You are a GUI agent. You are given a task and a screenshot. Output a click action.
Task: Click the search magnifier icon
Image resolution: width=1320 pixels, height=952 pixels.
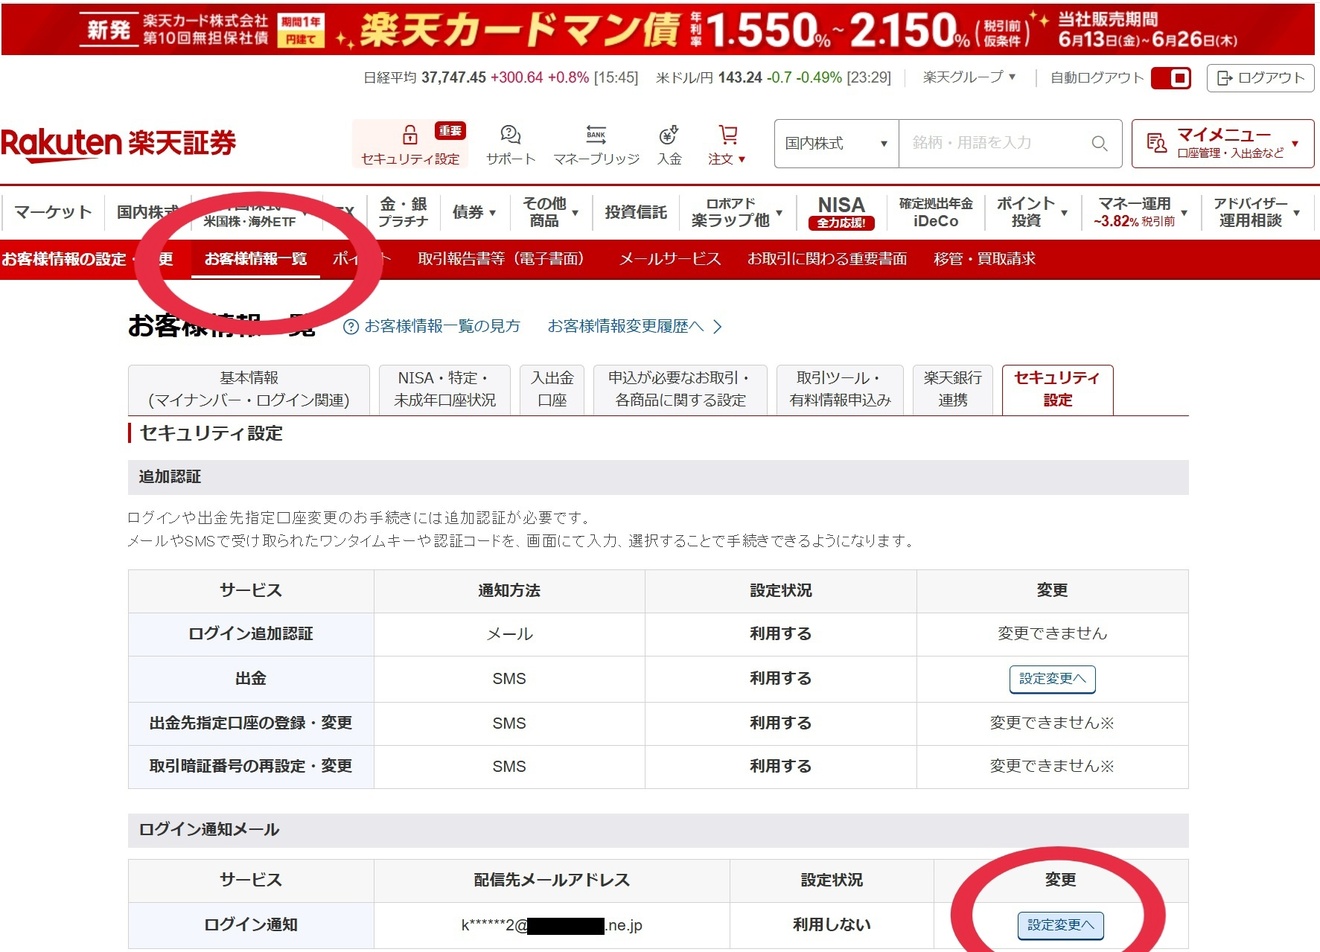[x=1099, y=143]
